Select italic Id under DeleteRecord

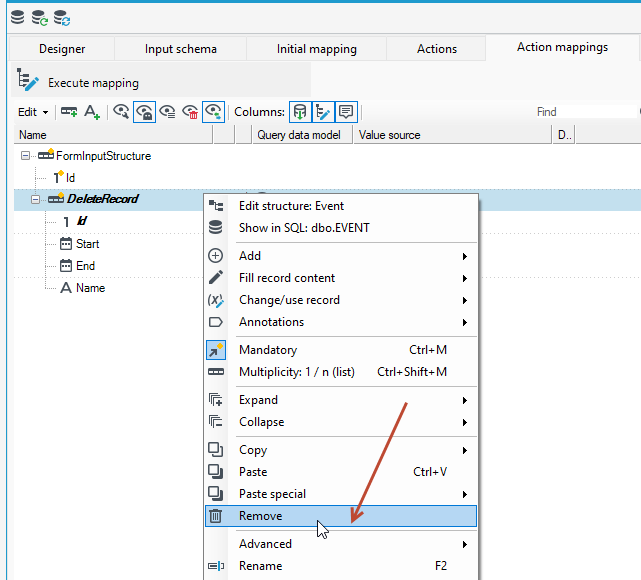point(82,221)
